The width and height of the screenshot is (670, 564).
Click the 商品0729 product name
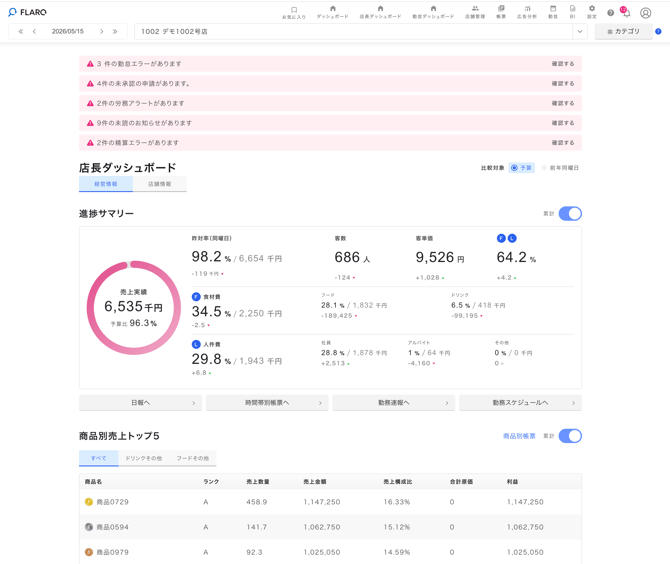(112, 502)
